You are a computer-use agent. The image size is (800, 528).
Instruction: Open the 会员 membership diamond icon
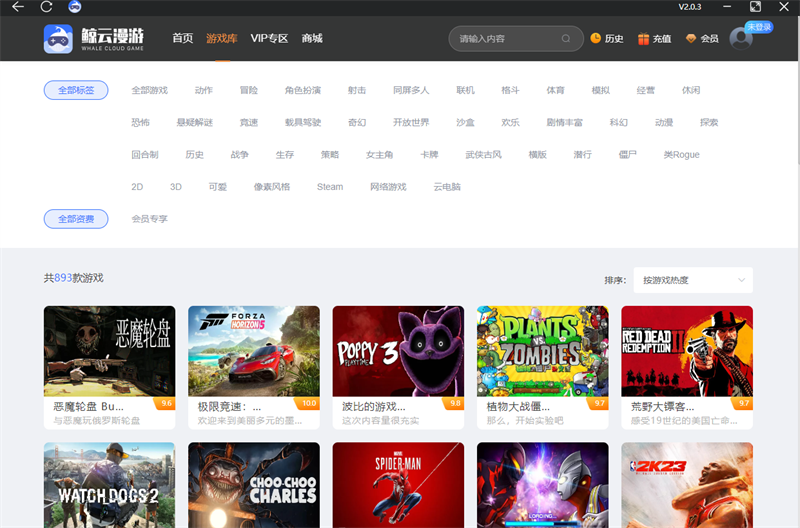[690, 39]
